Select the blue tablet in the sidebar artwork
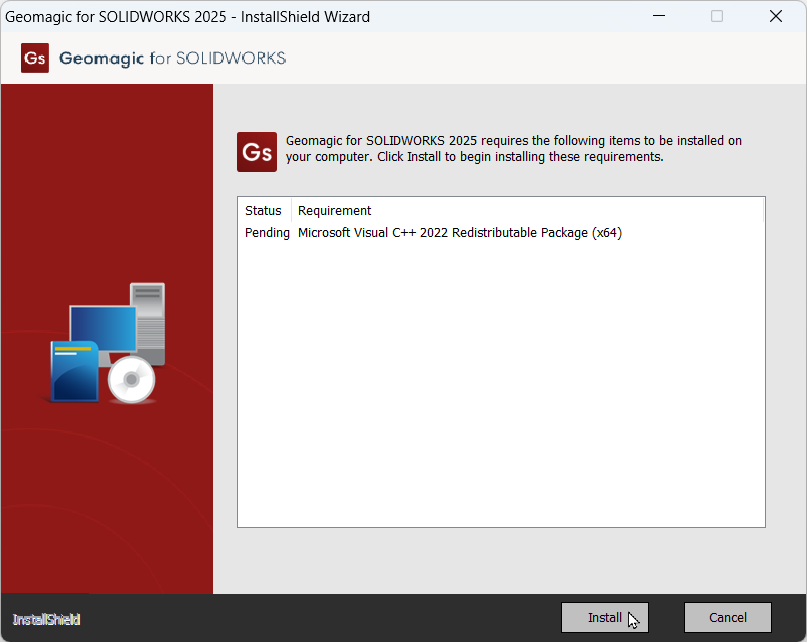The image size is (807, 642). [75, 370]
